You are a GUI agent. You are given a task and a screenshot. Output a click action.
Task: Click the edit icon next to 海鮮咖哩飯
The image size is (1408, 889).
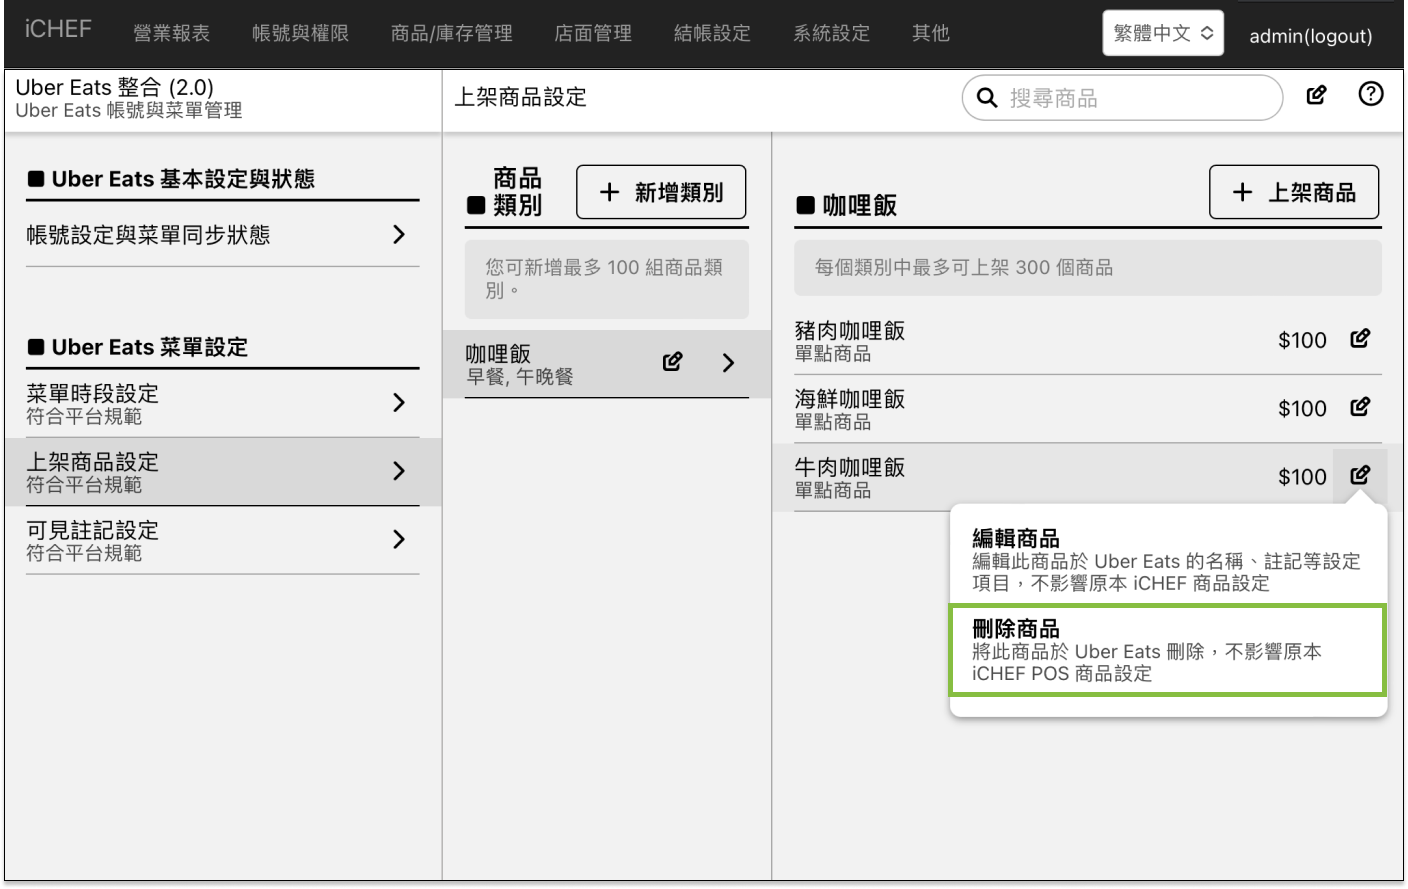(x=1360, y=407)
